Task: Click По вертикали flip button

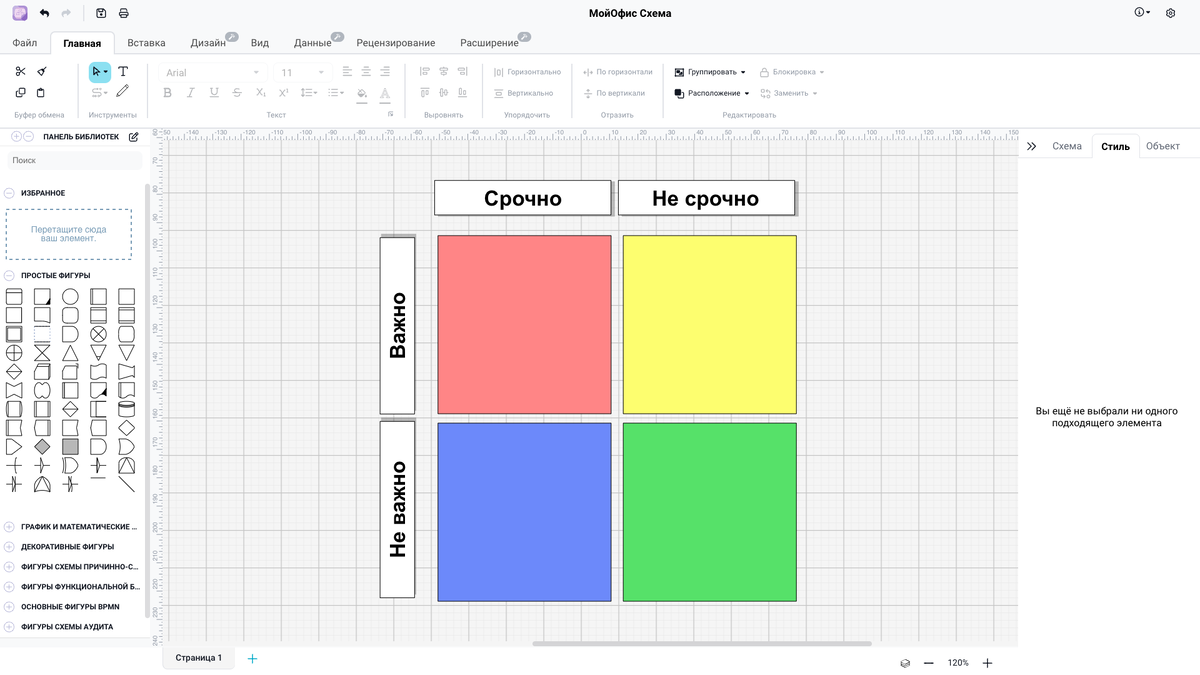Action: point(614,93)
